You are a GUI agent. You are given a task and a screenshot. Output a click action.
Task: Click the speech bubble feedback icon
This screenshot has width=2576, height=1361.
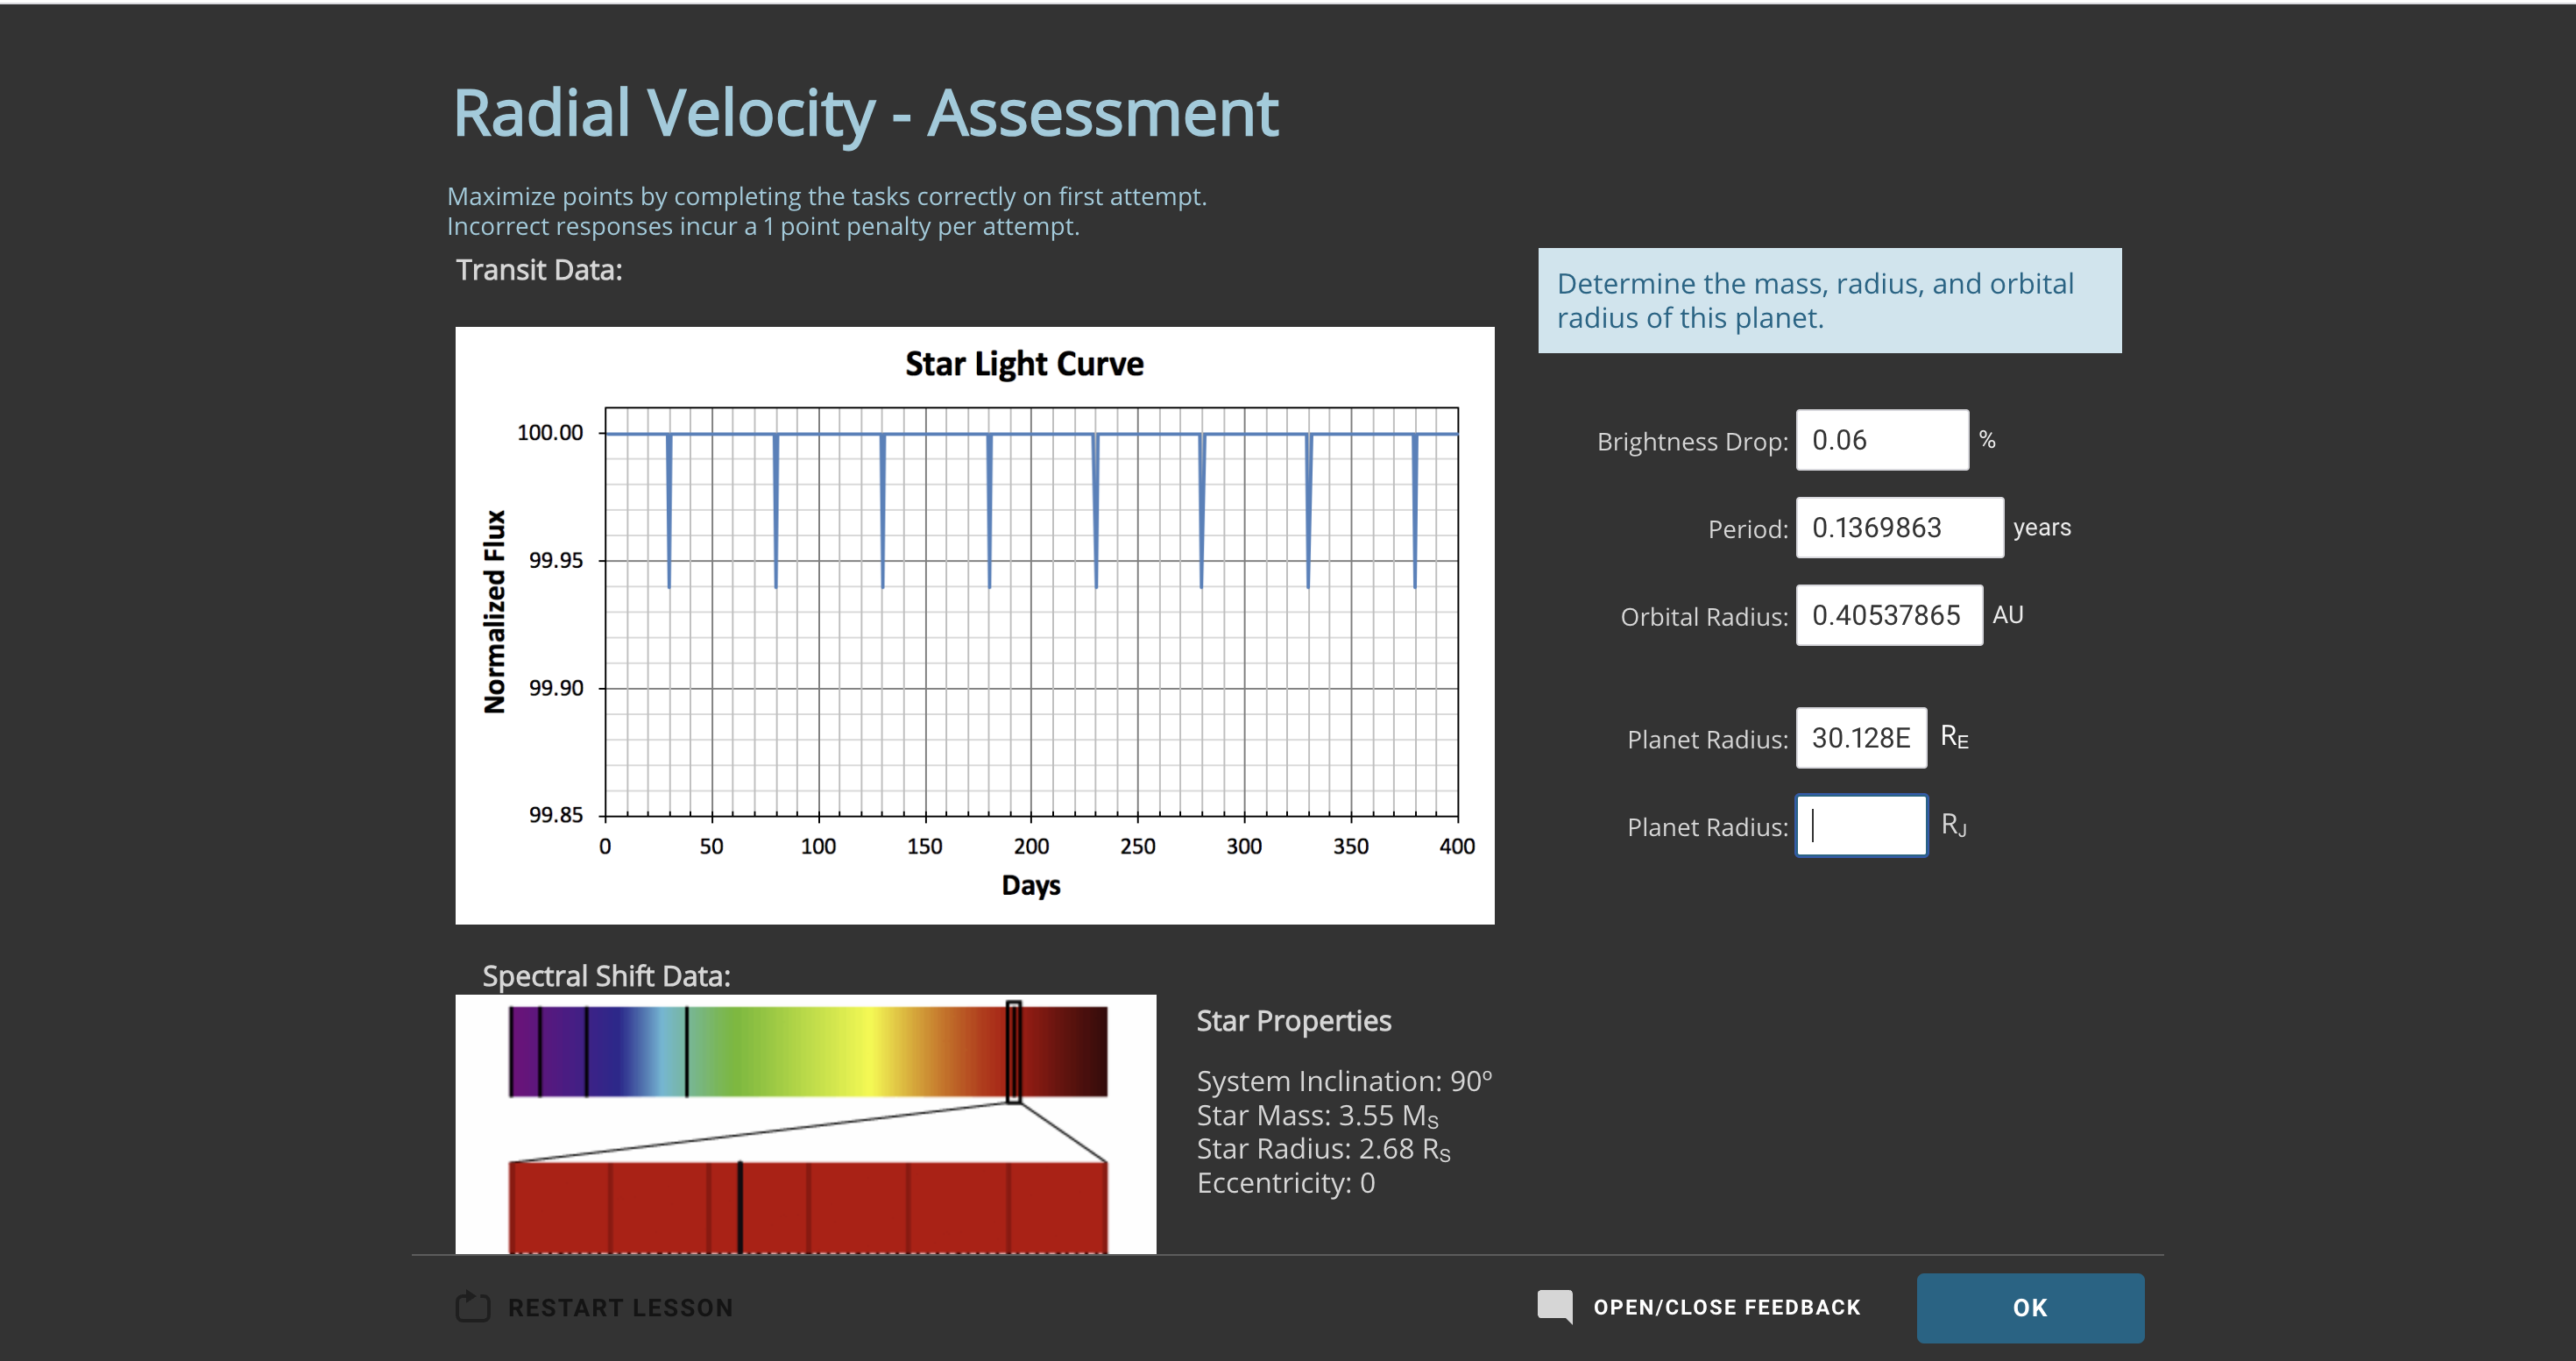click(x=1556, y=1306)
